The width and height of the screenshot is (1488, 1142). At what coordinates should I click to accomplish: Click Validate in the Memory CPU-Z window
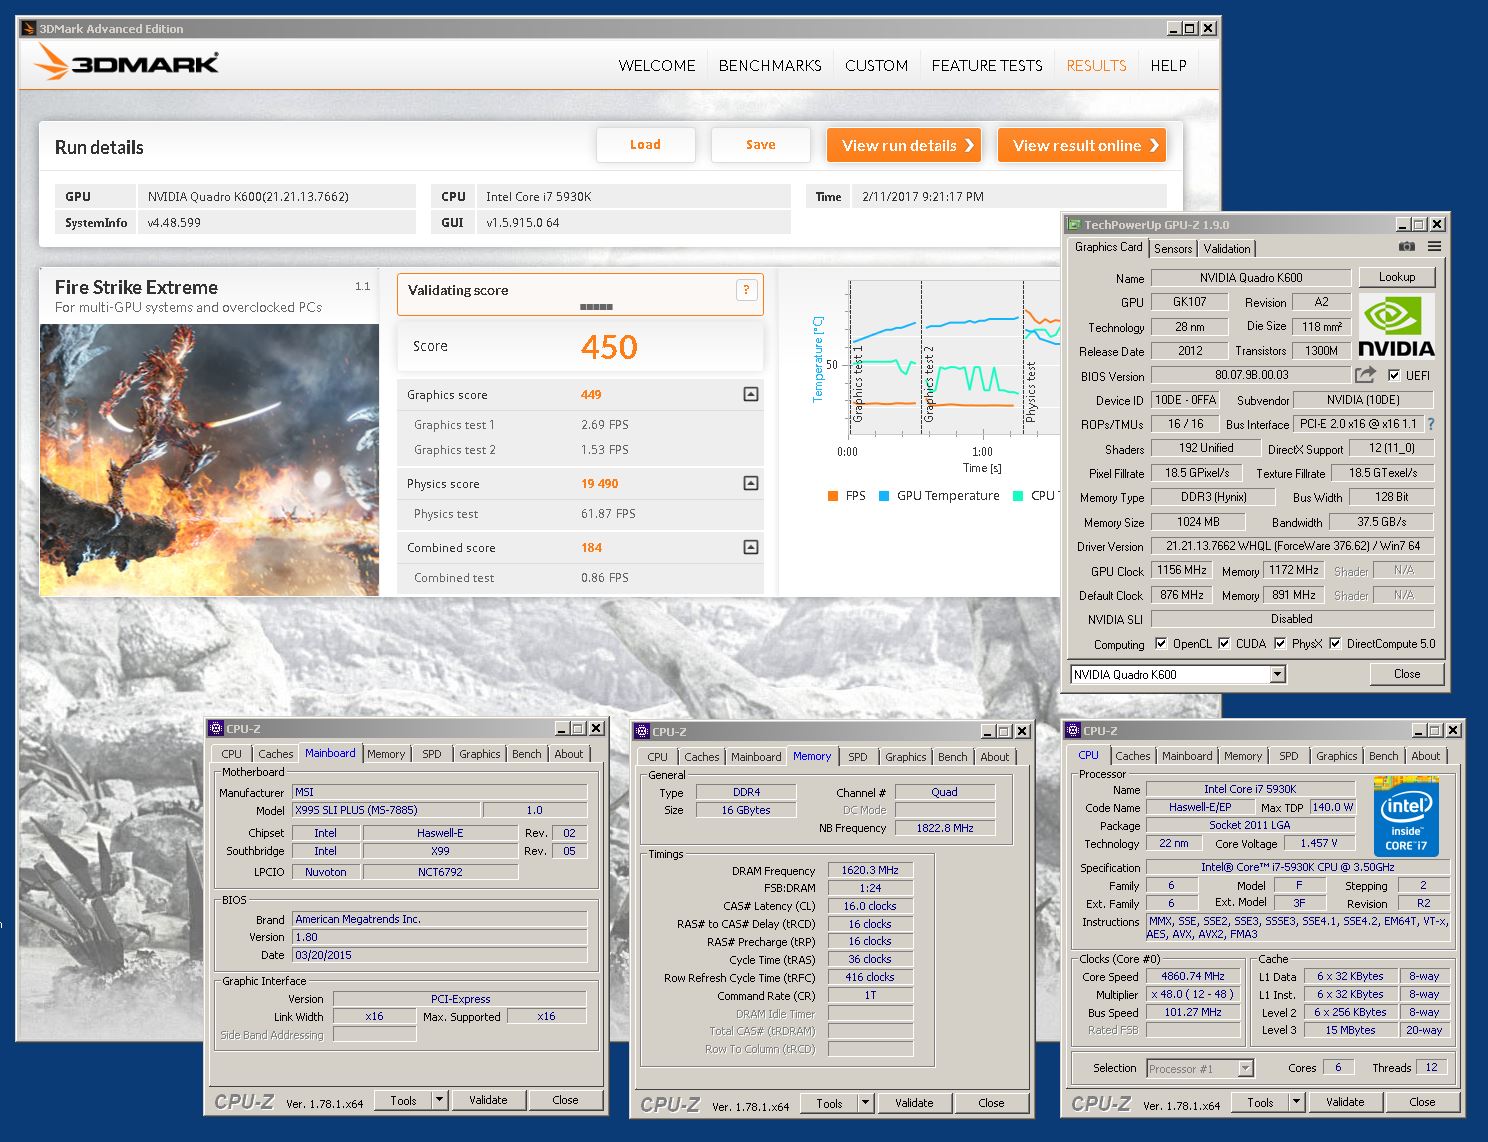coord(914,1103)
